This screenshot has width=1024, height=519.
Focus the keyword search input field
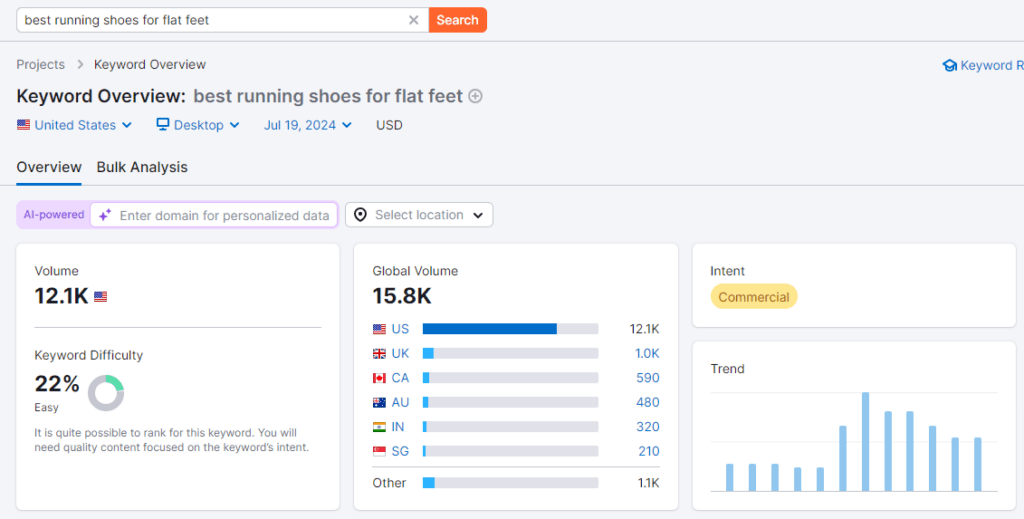(210, 20)
